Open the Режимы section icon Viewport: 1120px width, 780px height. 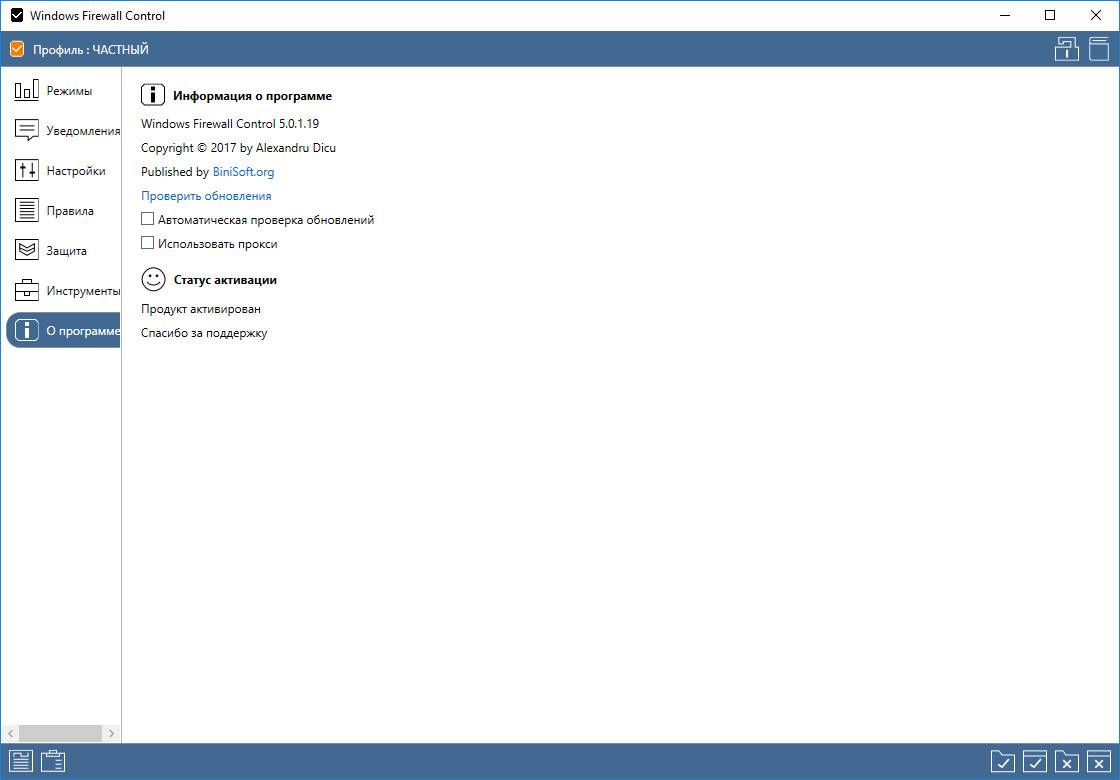tap(26, 90)
